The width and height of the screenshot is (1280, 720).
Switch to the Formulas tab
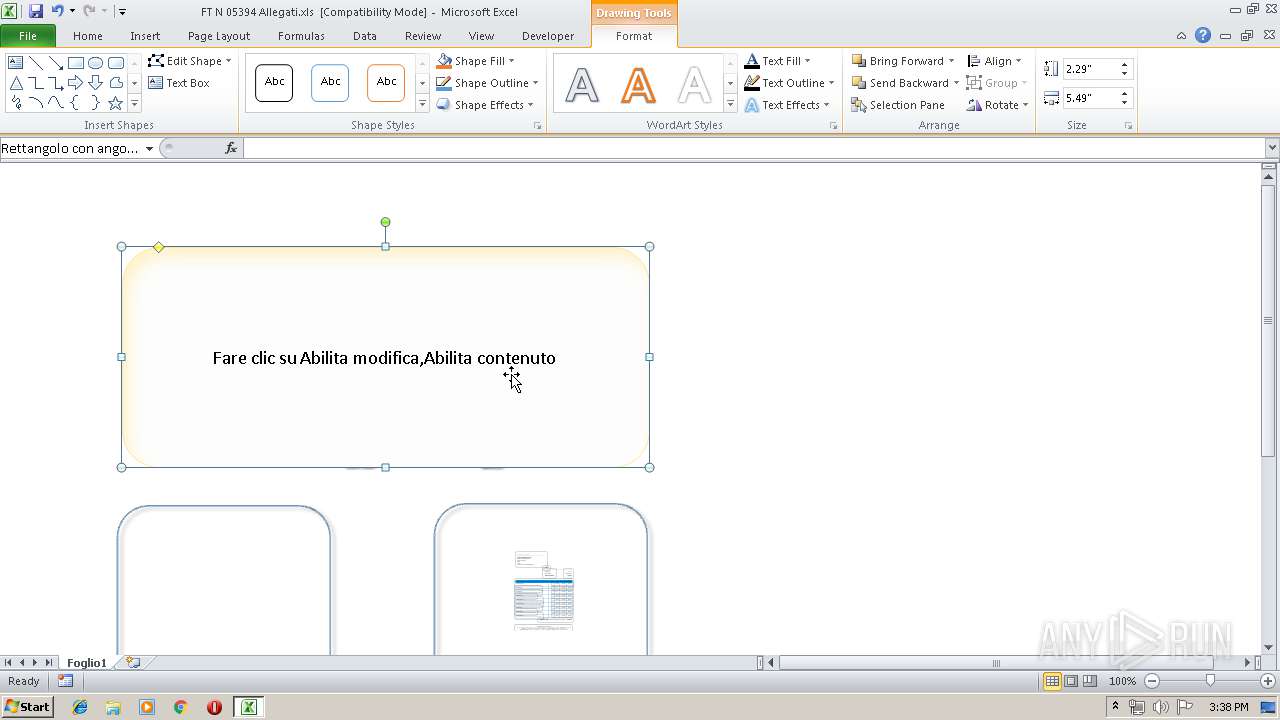click(301, 36)
